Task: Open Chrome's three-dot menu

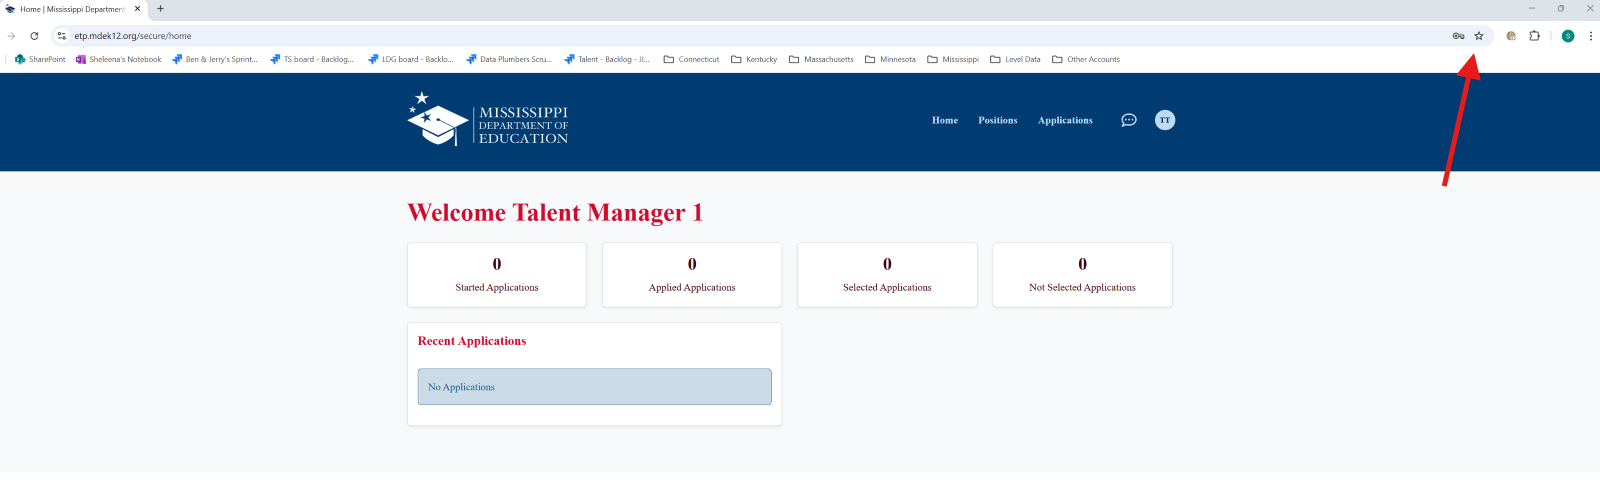Action: pyautogui.click(x=1590, y=36)
